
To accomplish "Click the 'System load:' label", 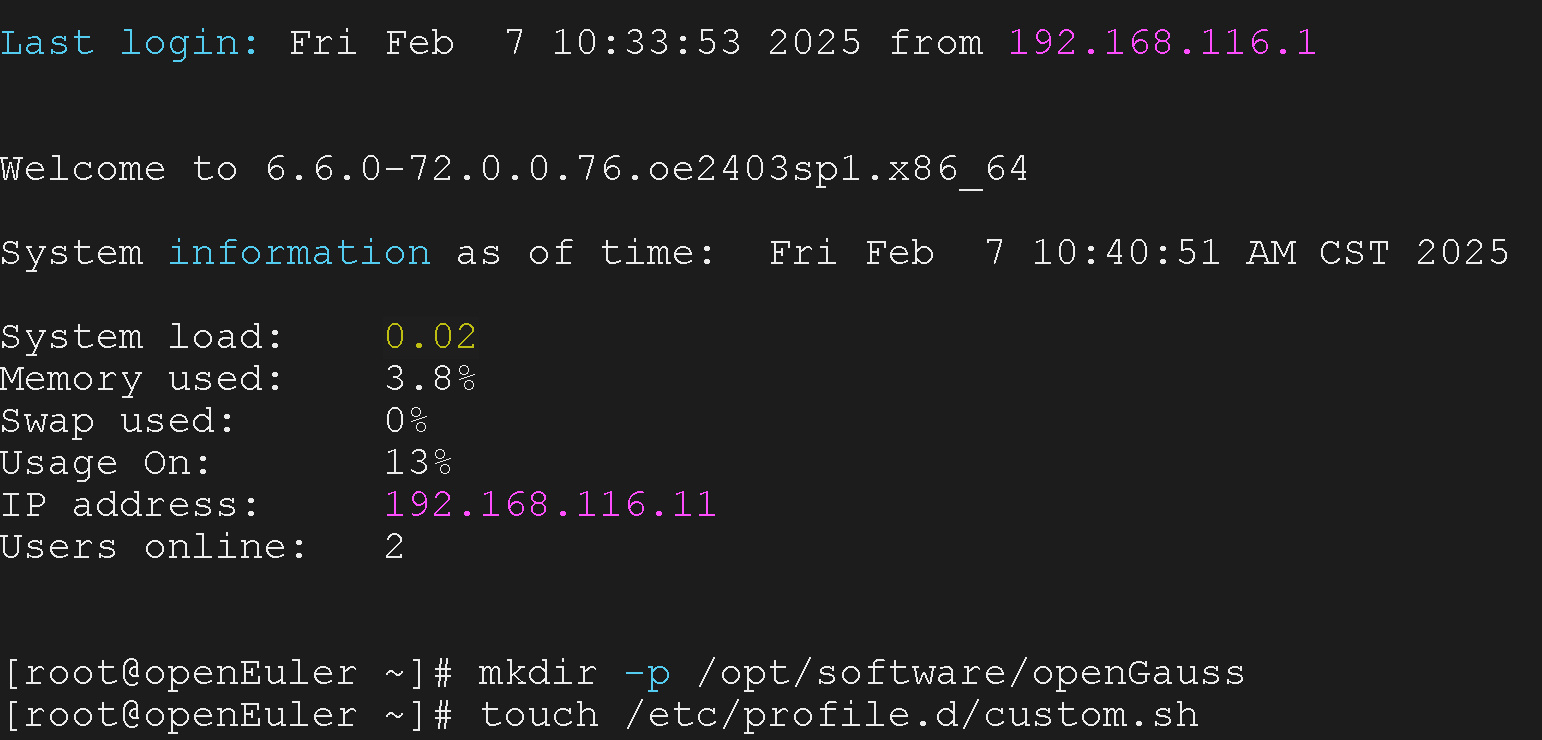I will click(x=141, y=336).
